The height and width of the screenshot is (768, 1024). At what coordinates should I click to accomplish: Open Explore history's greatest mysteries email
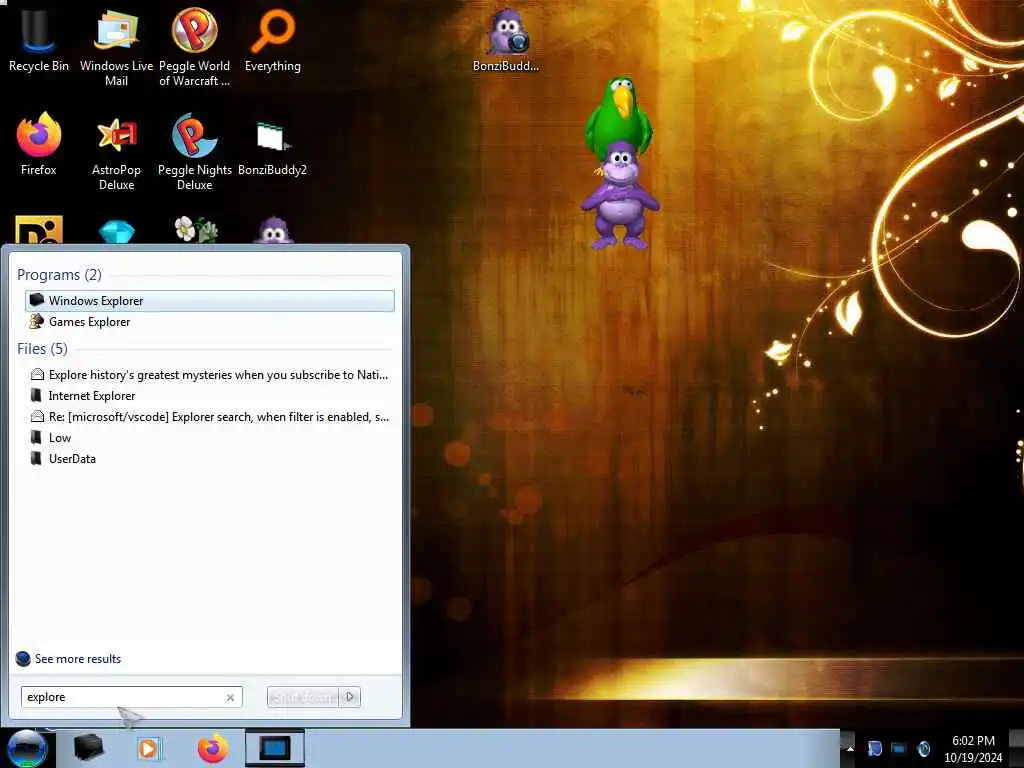pos(210,375)
